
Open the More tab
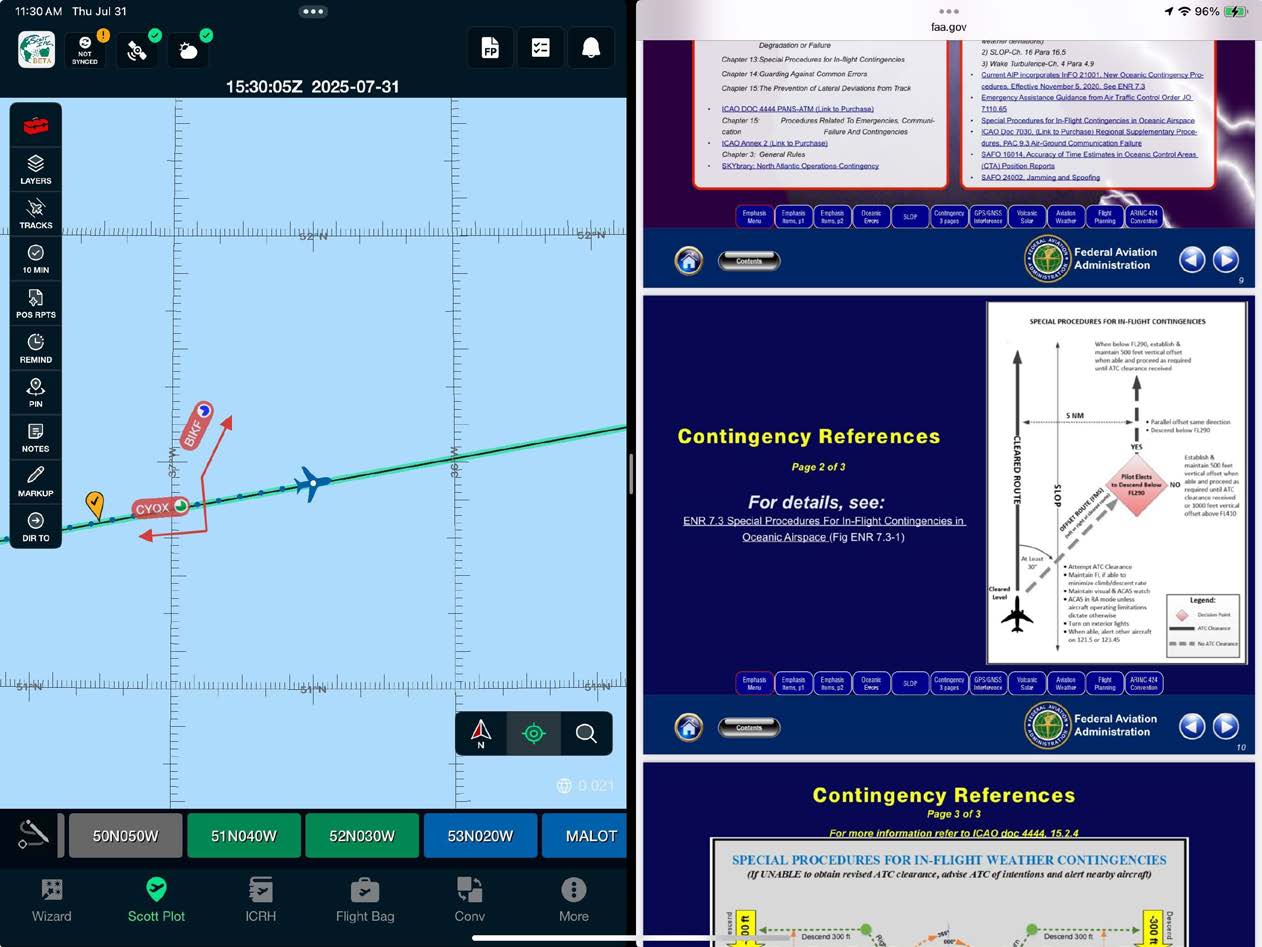coord(574,900)
